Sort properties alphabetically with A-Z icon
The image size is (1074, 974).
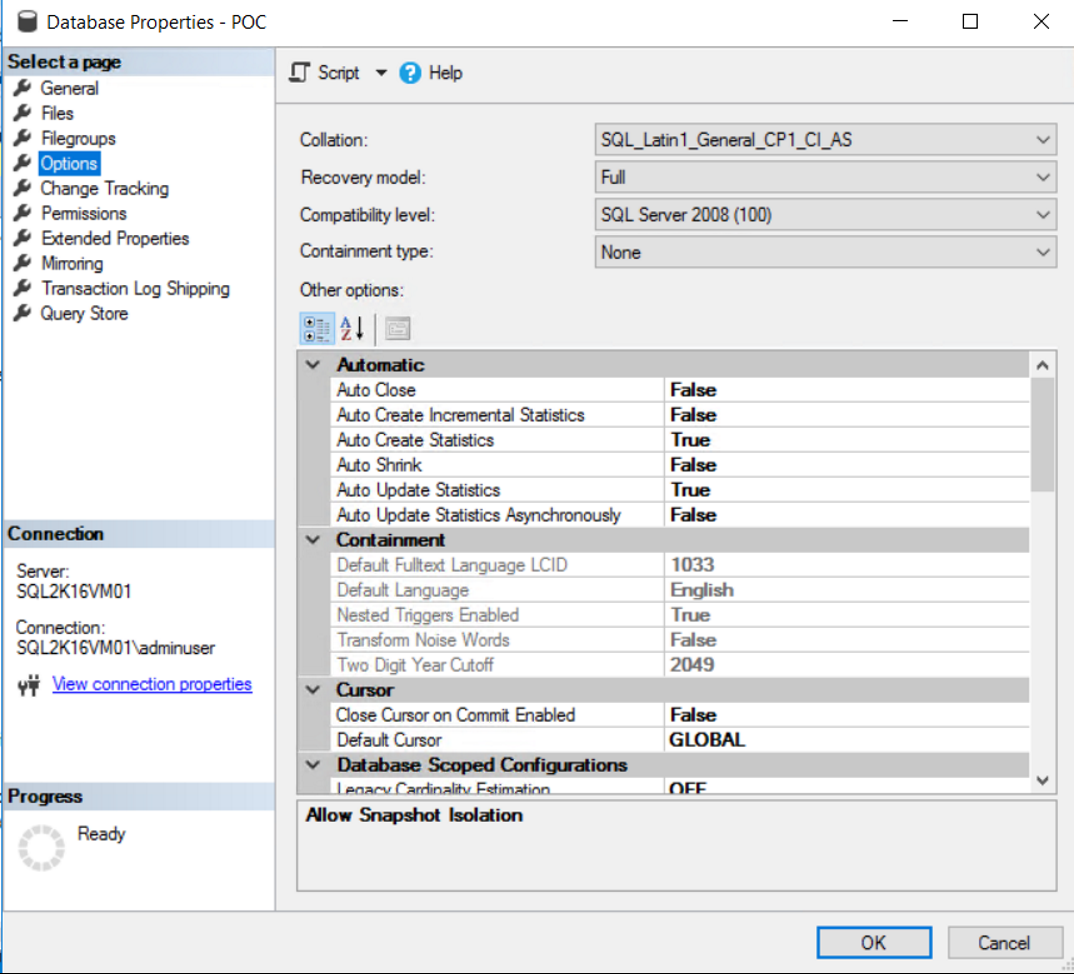click(352, 329)
